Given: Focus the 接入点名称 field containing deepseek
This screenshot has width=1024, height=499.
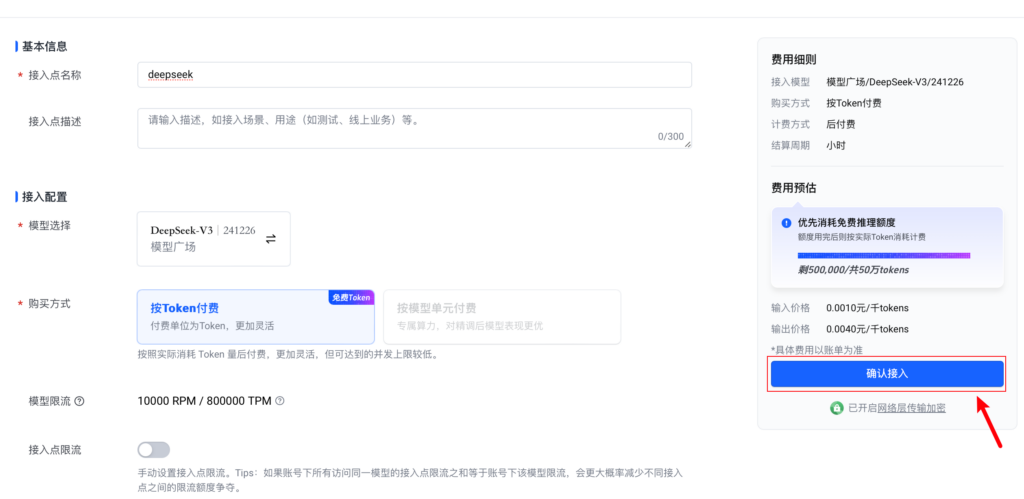Looking at the screenshot, I should tap(413, 75).
